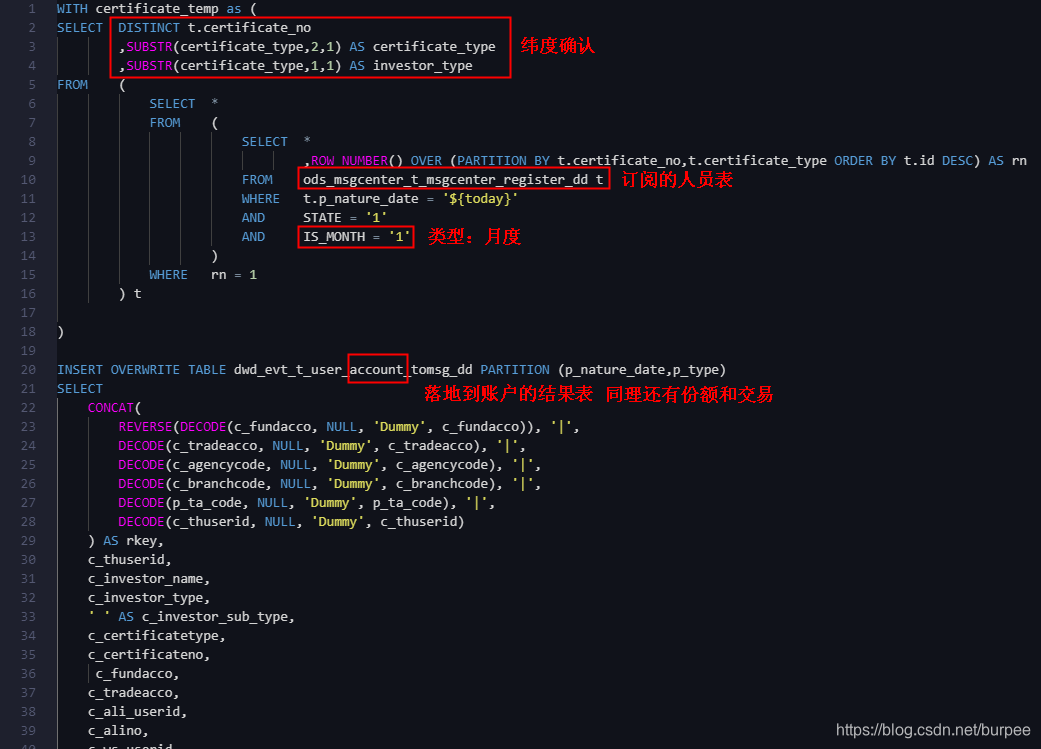This screenshot has height=749, width=1041.
Task: Click 'c_ali_userid,' on line 38
Action: pyautogui.click(x=137, y=712)
